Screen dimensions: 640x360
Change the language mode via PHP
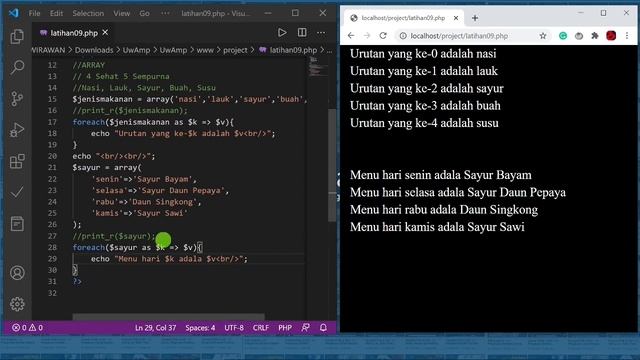point(285,328)
